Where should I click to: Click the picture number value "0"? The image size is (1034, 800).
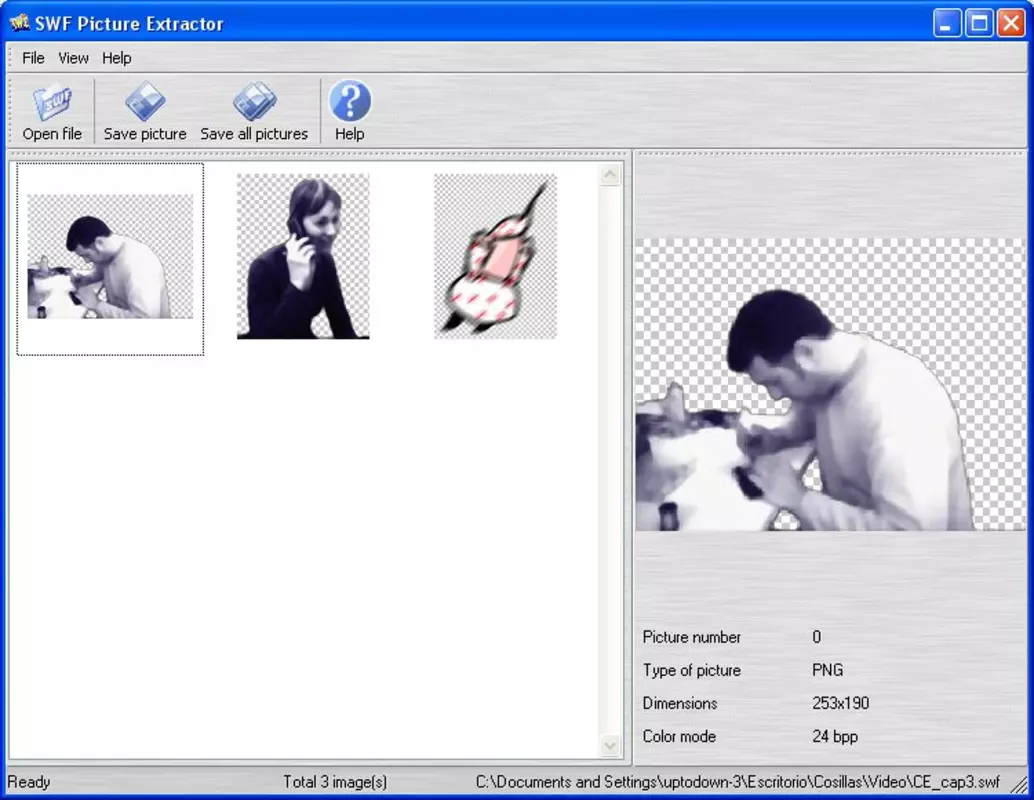coord(816,637)
